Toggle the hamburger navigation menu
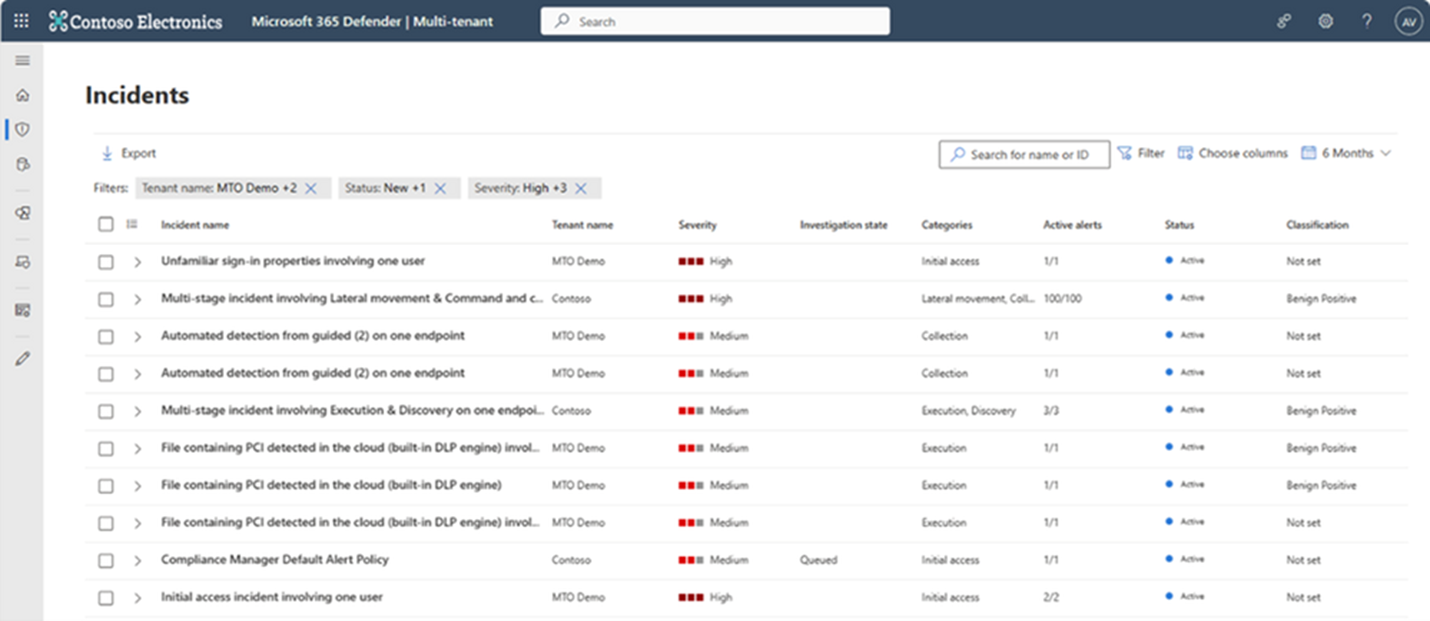 [x=22, y=61]
